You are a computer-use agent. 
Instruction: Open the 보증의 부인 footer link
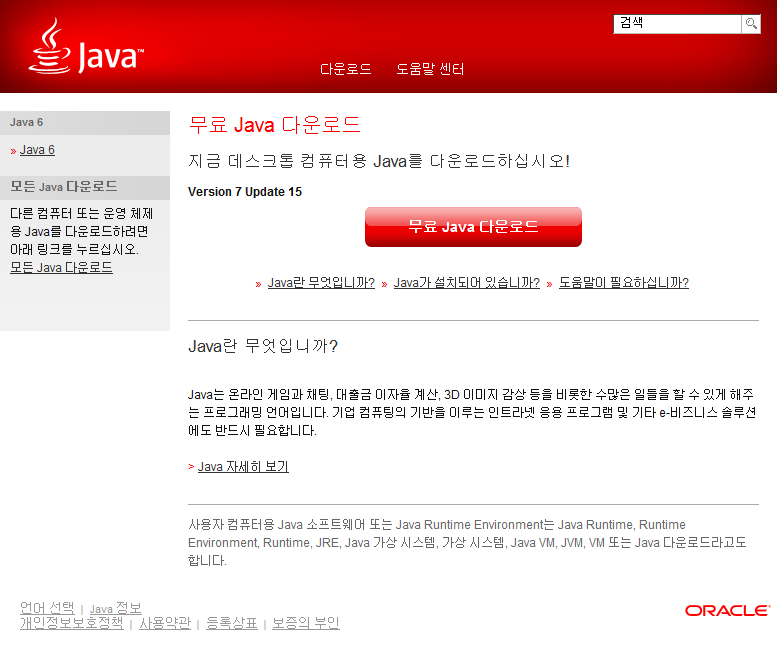tap(306, 623)
